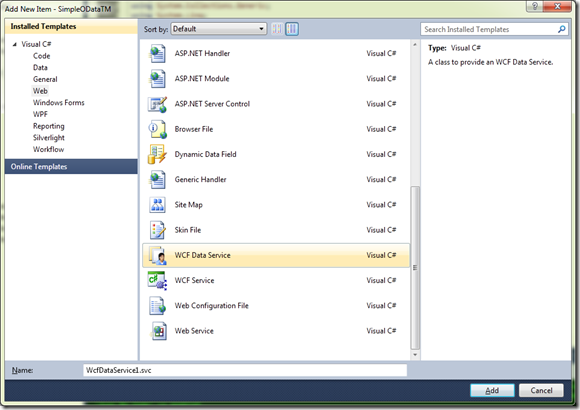This screenshot has height=410, width=580.
Task: Select the Site Map template icon
Action: click(157, 205)
